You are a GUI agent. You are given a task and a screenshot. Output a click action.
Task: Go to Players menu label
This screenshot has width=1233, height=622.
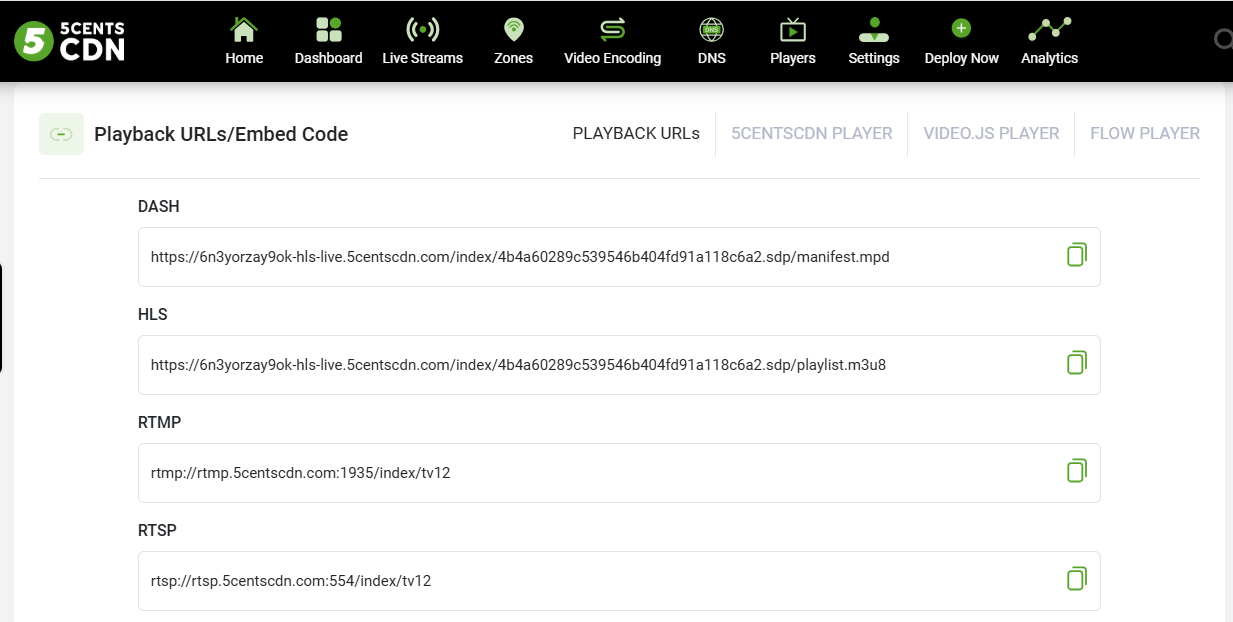[x=793, y=58]
